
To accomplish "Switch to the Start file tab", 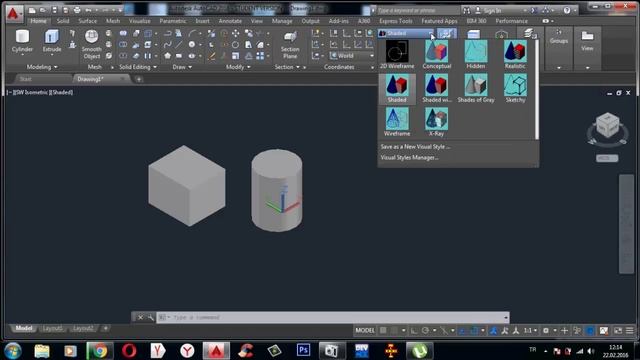I will 25,79.
